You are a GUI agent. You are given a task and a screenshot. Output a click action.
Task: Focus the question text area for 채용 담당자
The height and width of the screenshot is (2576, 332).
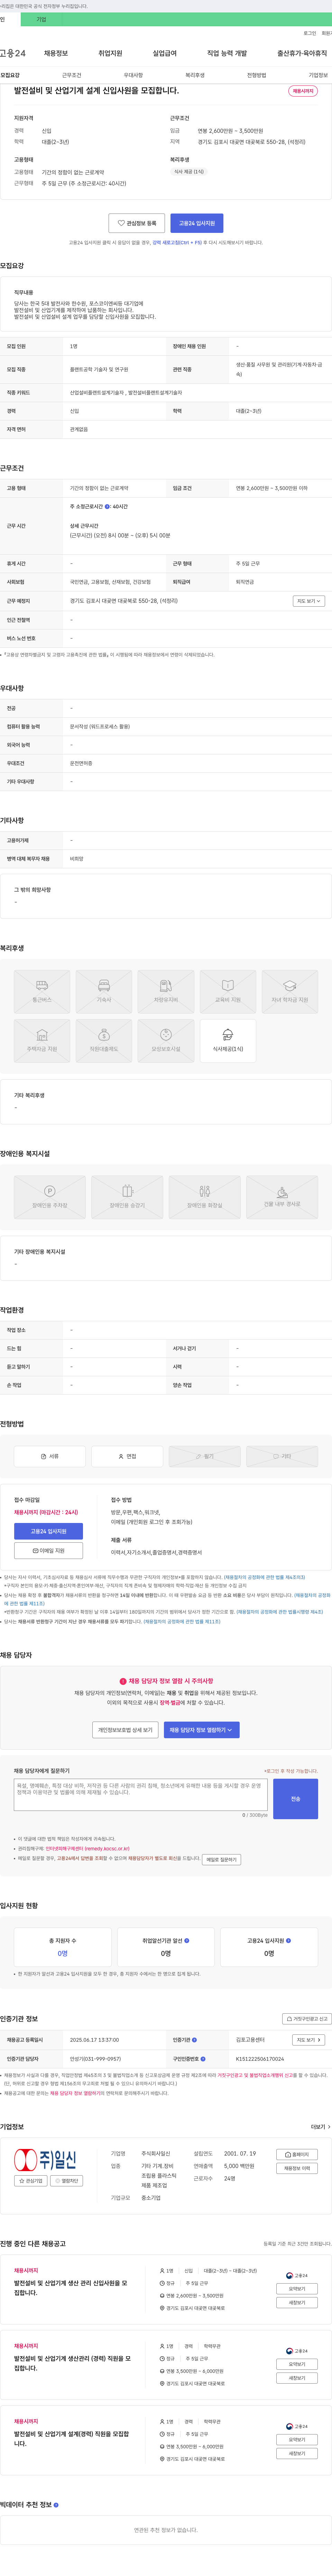coord(141,1795)
